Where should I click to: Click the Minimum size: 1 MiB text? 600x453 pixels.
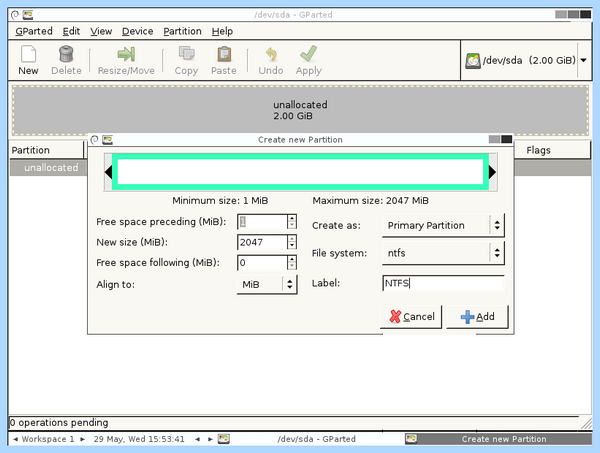click(x=220, y=200)
